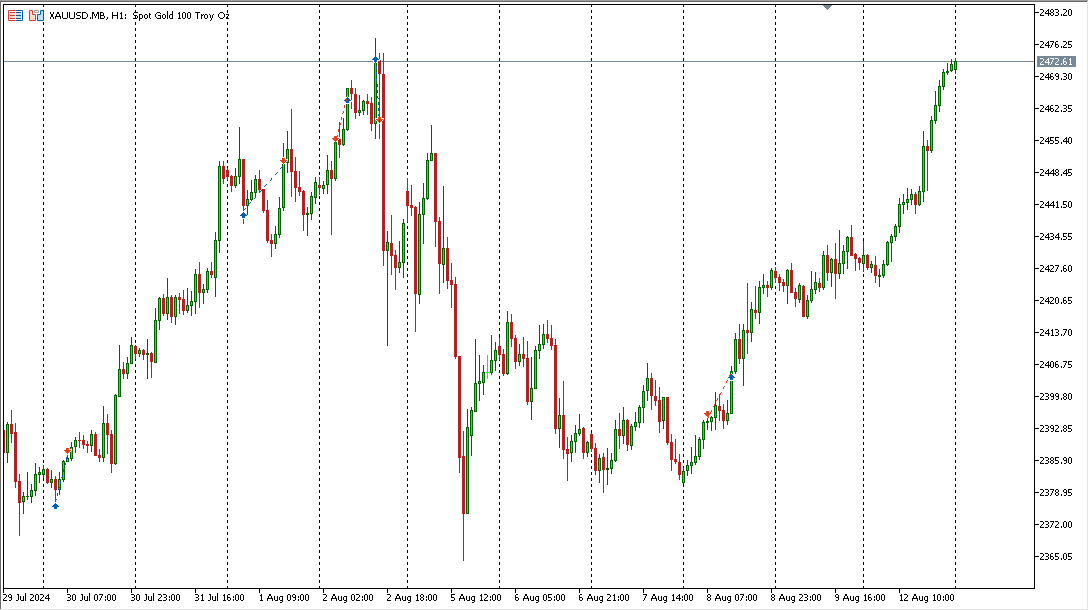Click the 2476.25 price scale label
Viewport: 1088px width, 610px height.
pos(1055,44)
